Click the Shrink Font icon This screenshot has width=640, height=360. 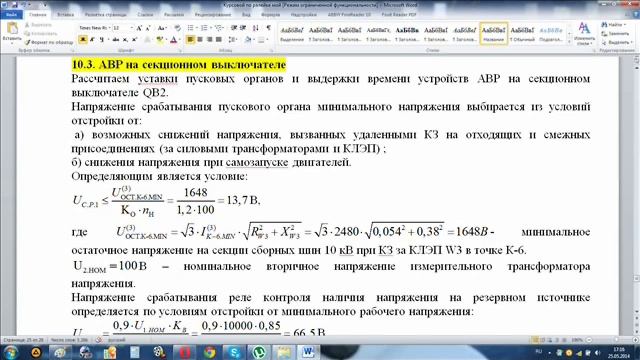tap(147, 28)
